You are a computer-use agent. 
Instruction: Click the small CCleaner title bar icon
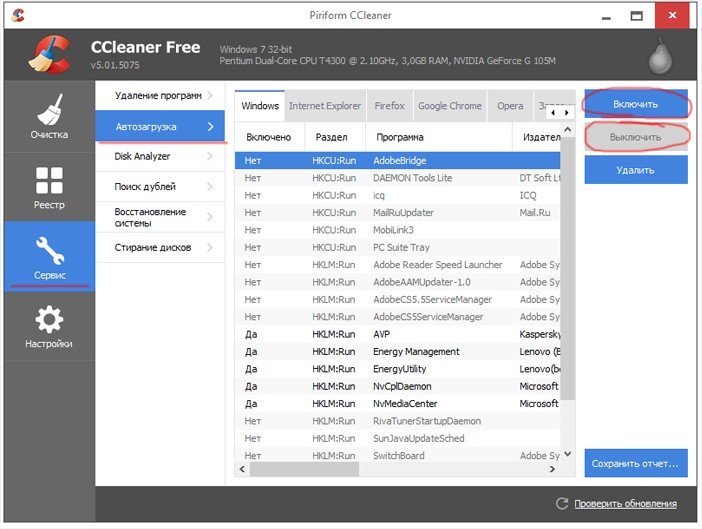[17, 15]
